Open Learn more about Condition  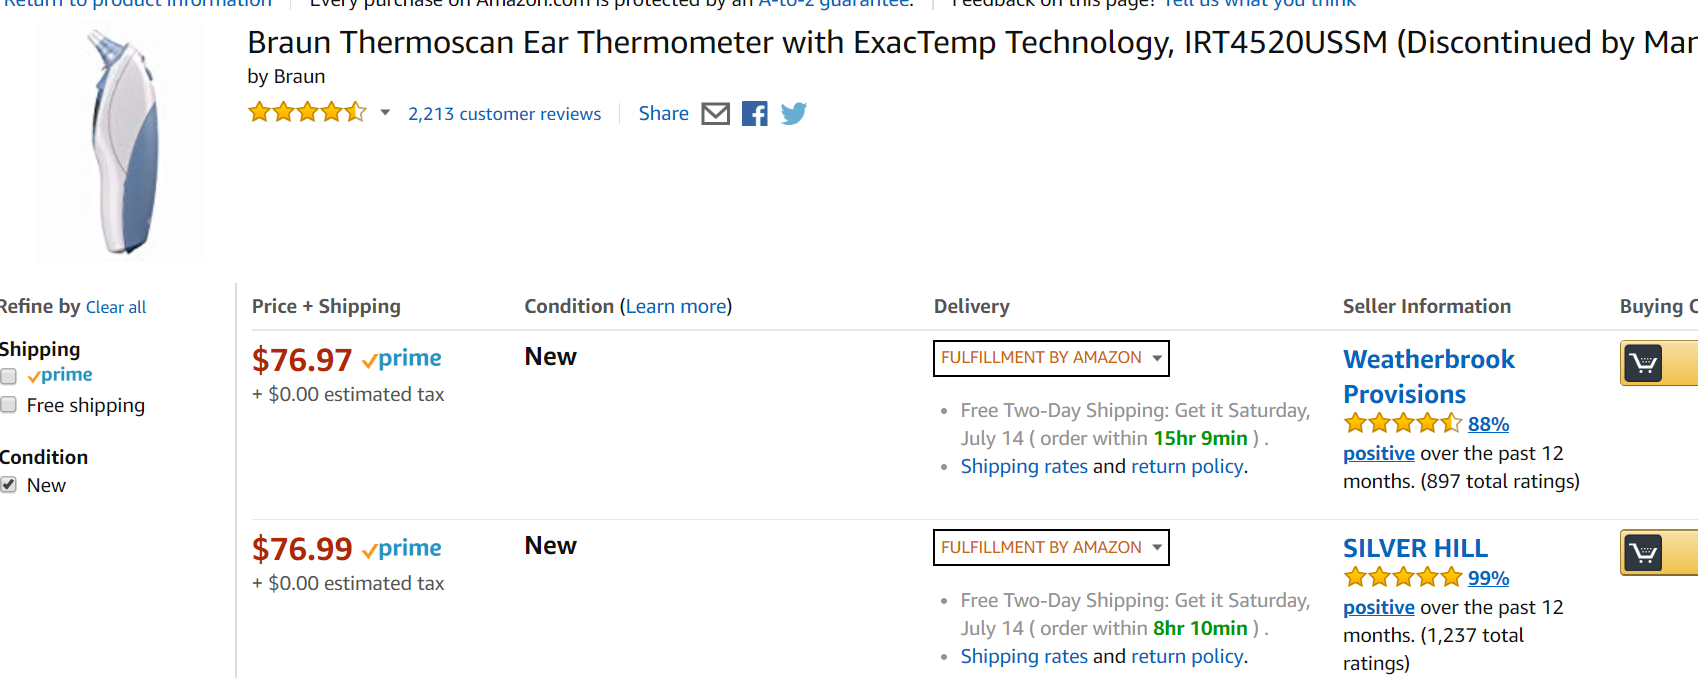point(676,307)
